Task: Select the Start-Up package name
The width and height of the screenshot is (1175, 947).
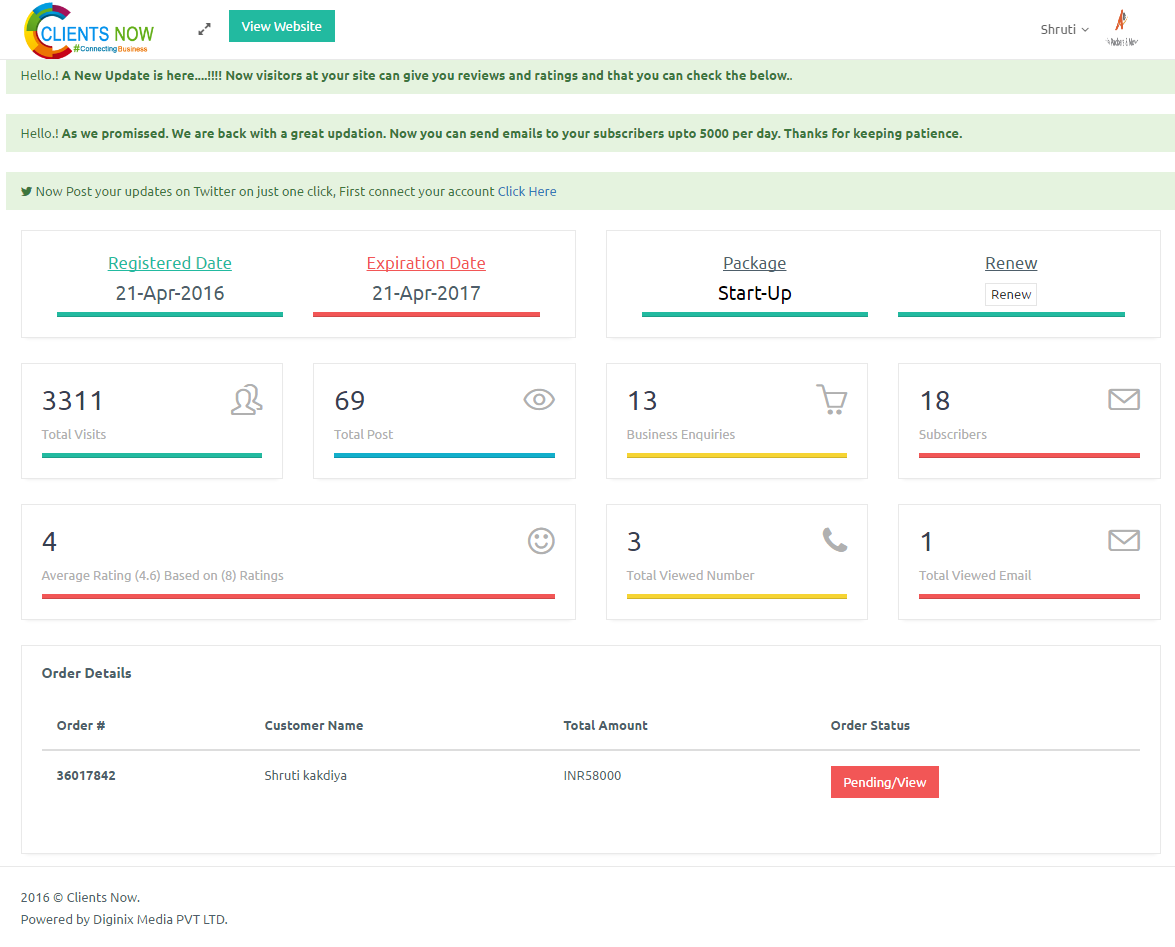Action: (x=755, y=293)
